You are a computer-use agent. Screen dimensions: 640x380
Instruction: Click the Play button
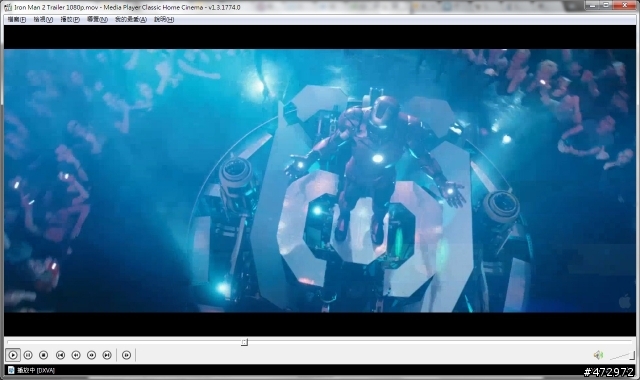(13, 355)
